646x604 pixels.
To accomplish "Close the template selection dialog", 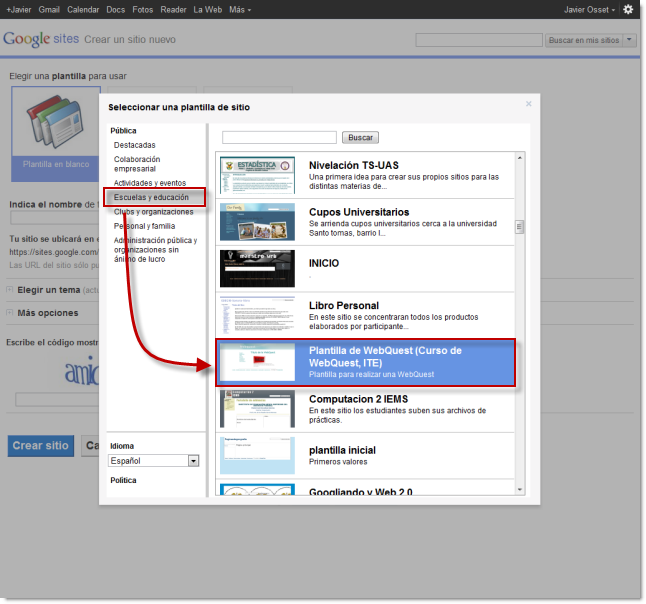I will pos(529,104).
